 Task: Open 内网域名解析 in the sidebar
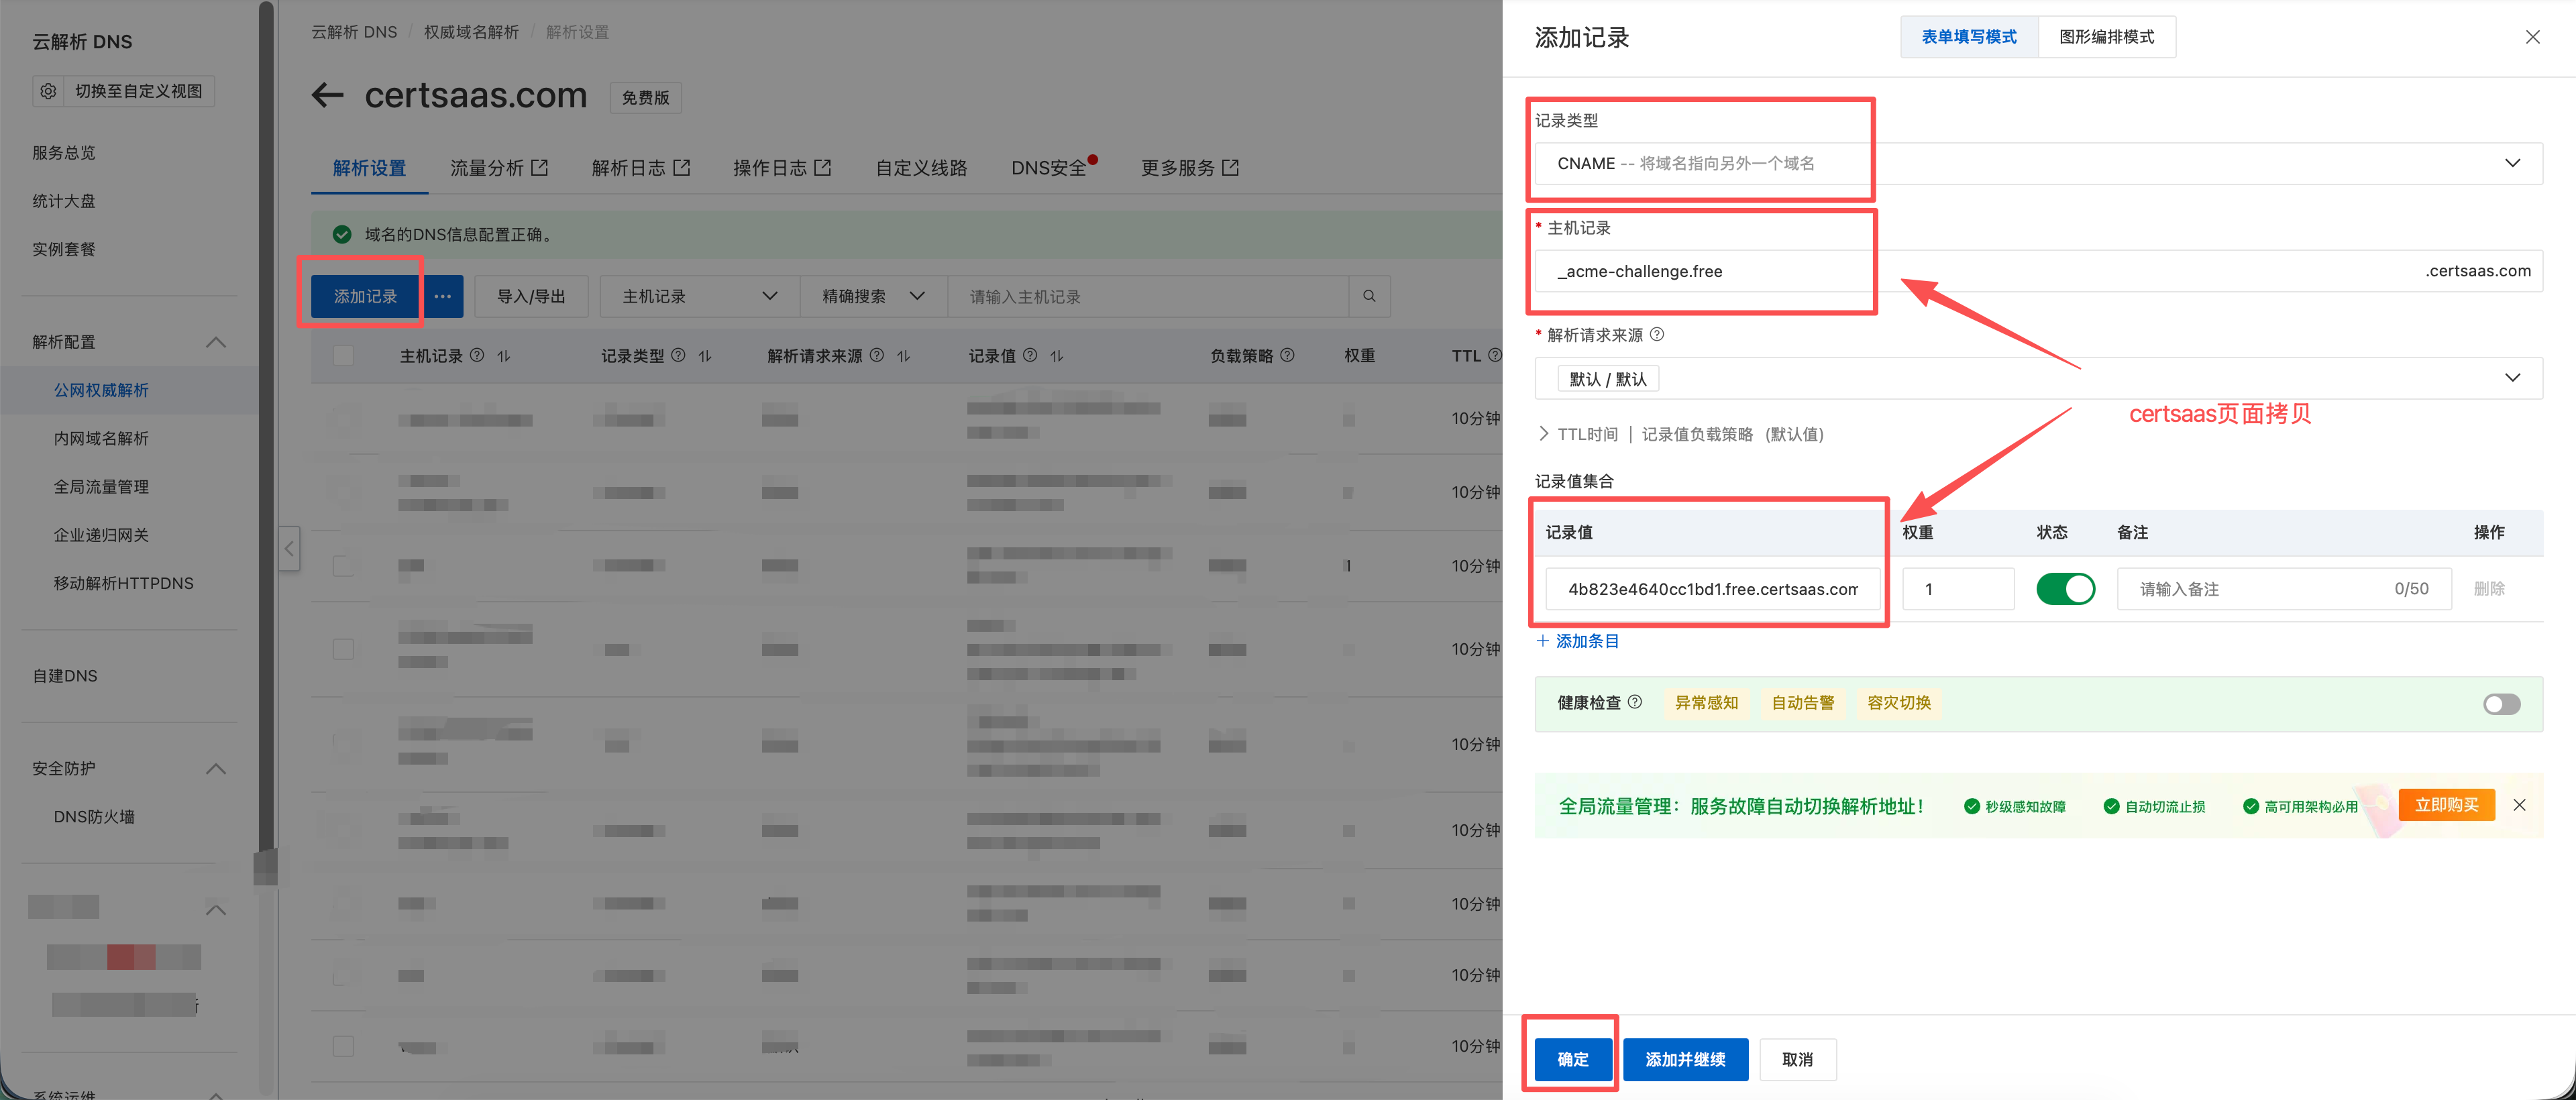point(101,438)
